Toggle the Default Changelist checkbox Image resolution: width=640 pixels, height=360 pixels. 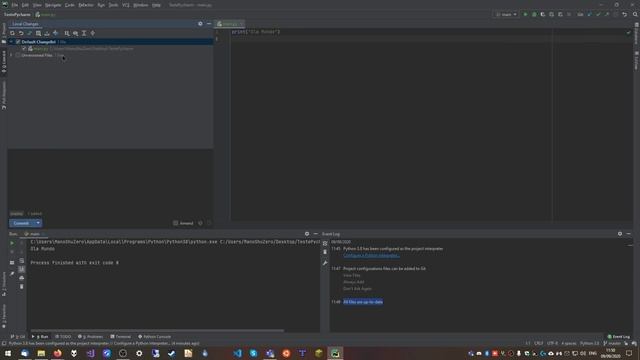[18, 42]
